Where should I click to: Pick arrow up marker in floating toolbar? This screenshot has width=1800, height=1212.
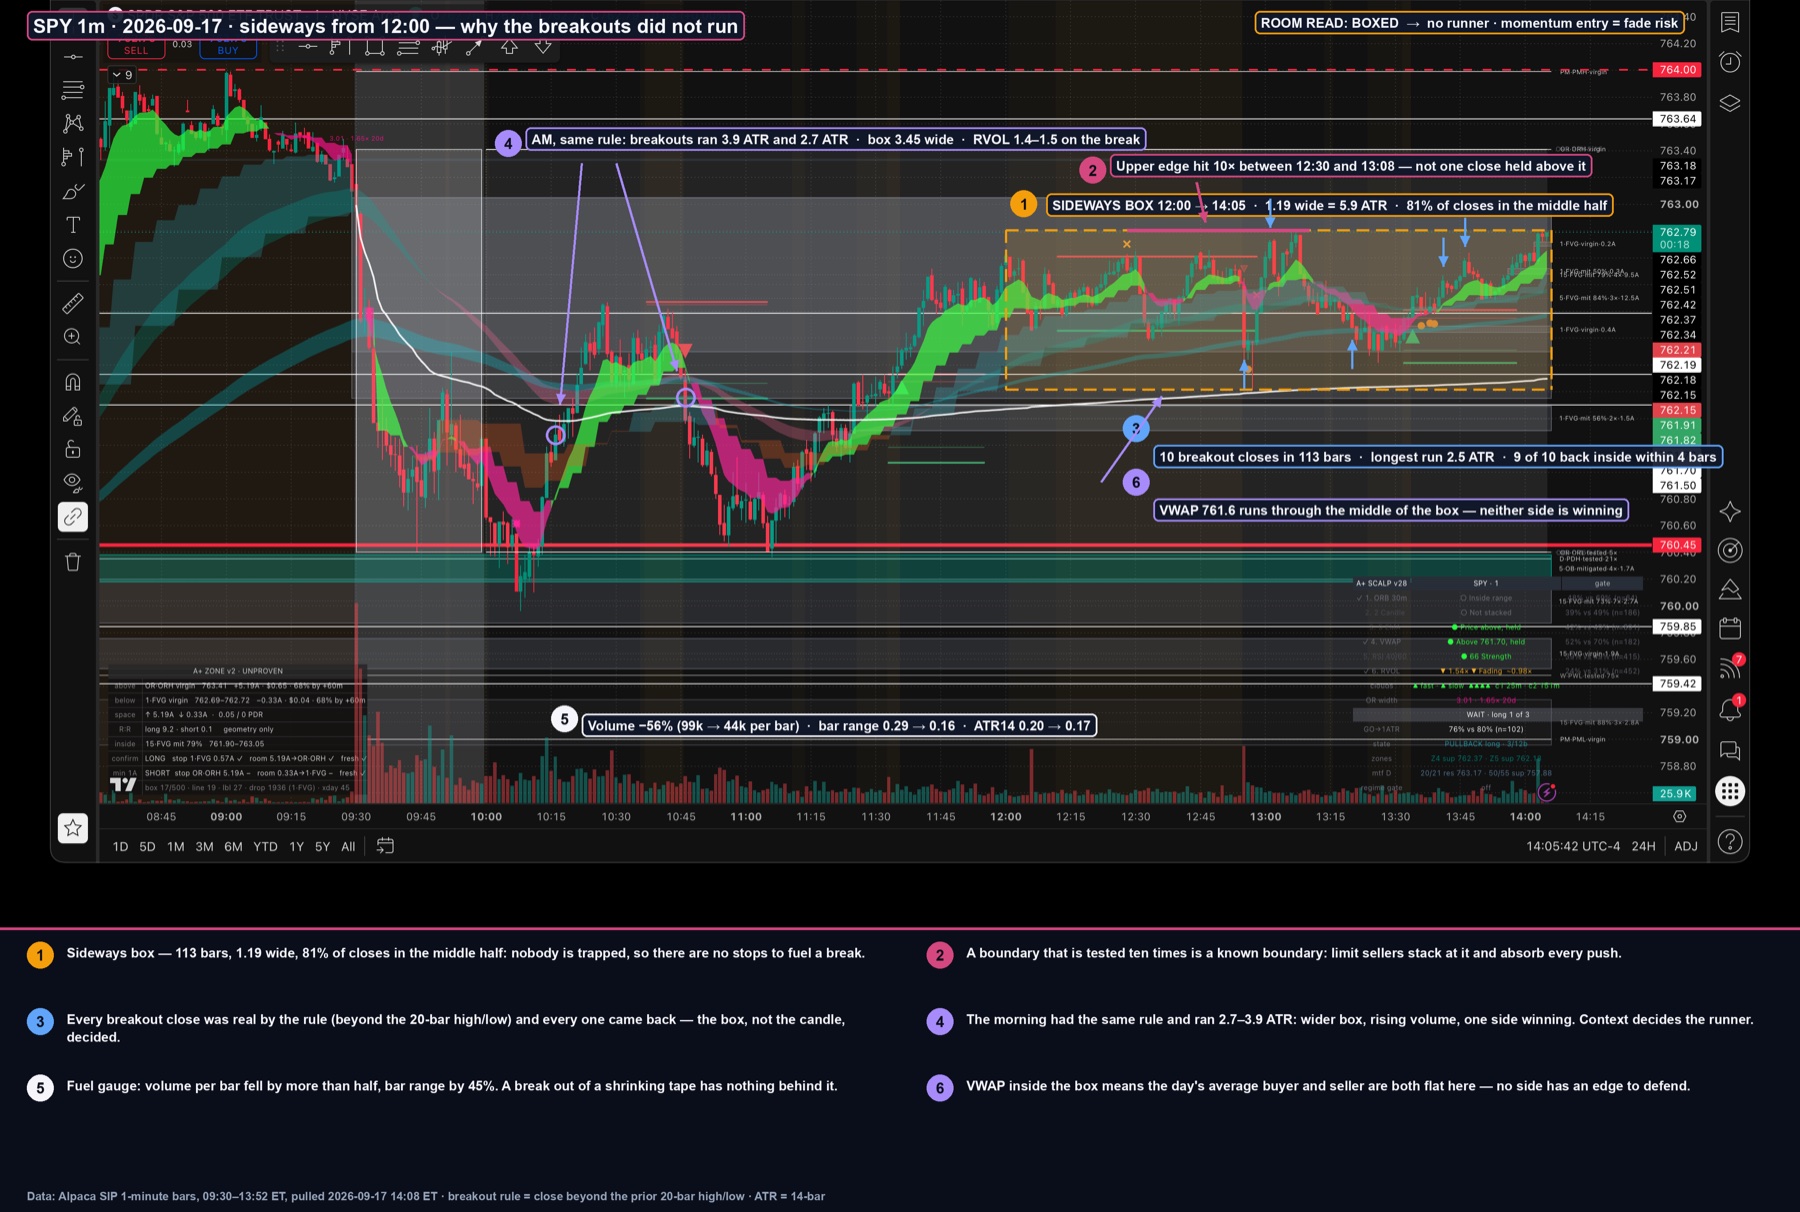(x=509, y=47)
